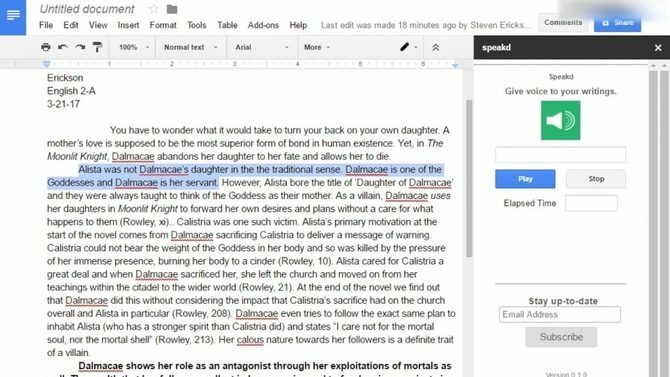Select the Paint format roller icon
Viewport: 670px width, 377px height.
(x=97, y=47)
